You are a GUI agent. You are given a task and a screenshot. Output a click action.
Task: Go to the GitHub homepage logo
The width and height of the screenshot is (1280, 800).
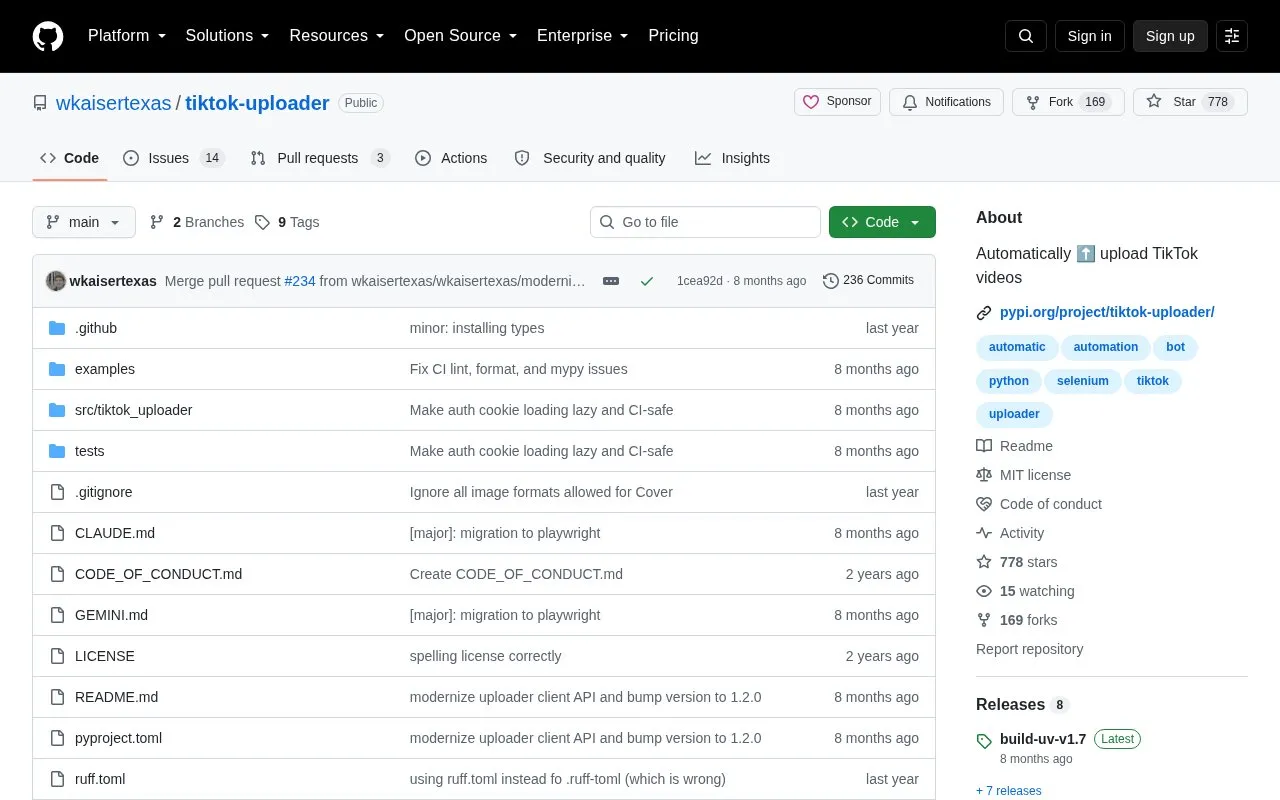[x=48, y=36]
